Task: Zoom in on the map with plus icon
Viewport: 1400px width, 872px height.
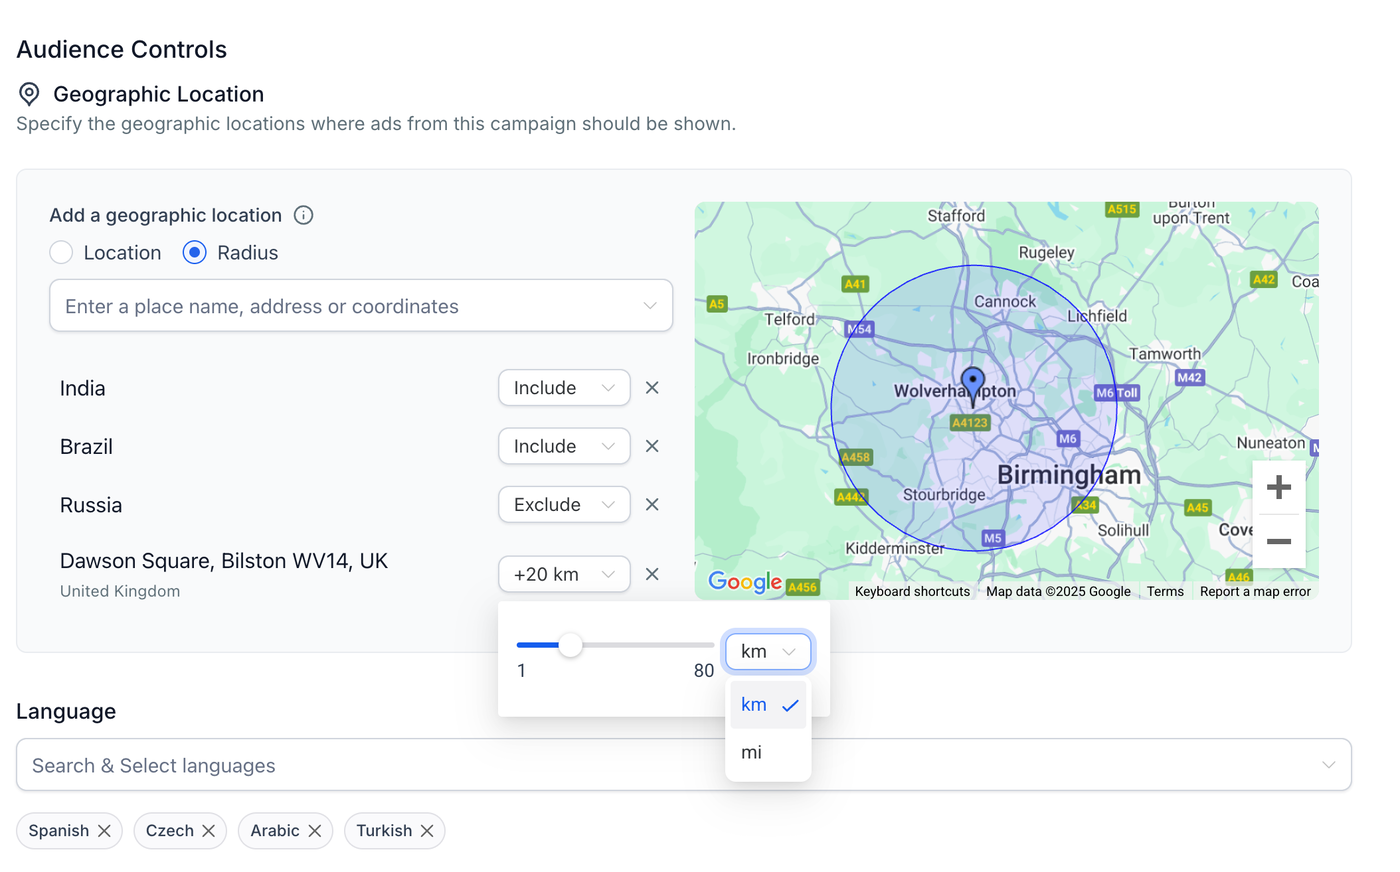Action: click(1278, 488)
